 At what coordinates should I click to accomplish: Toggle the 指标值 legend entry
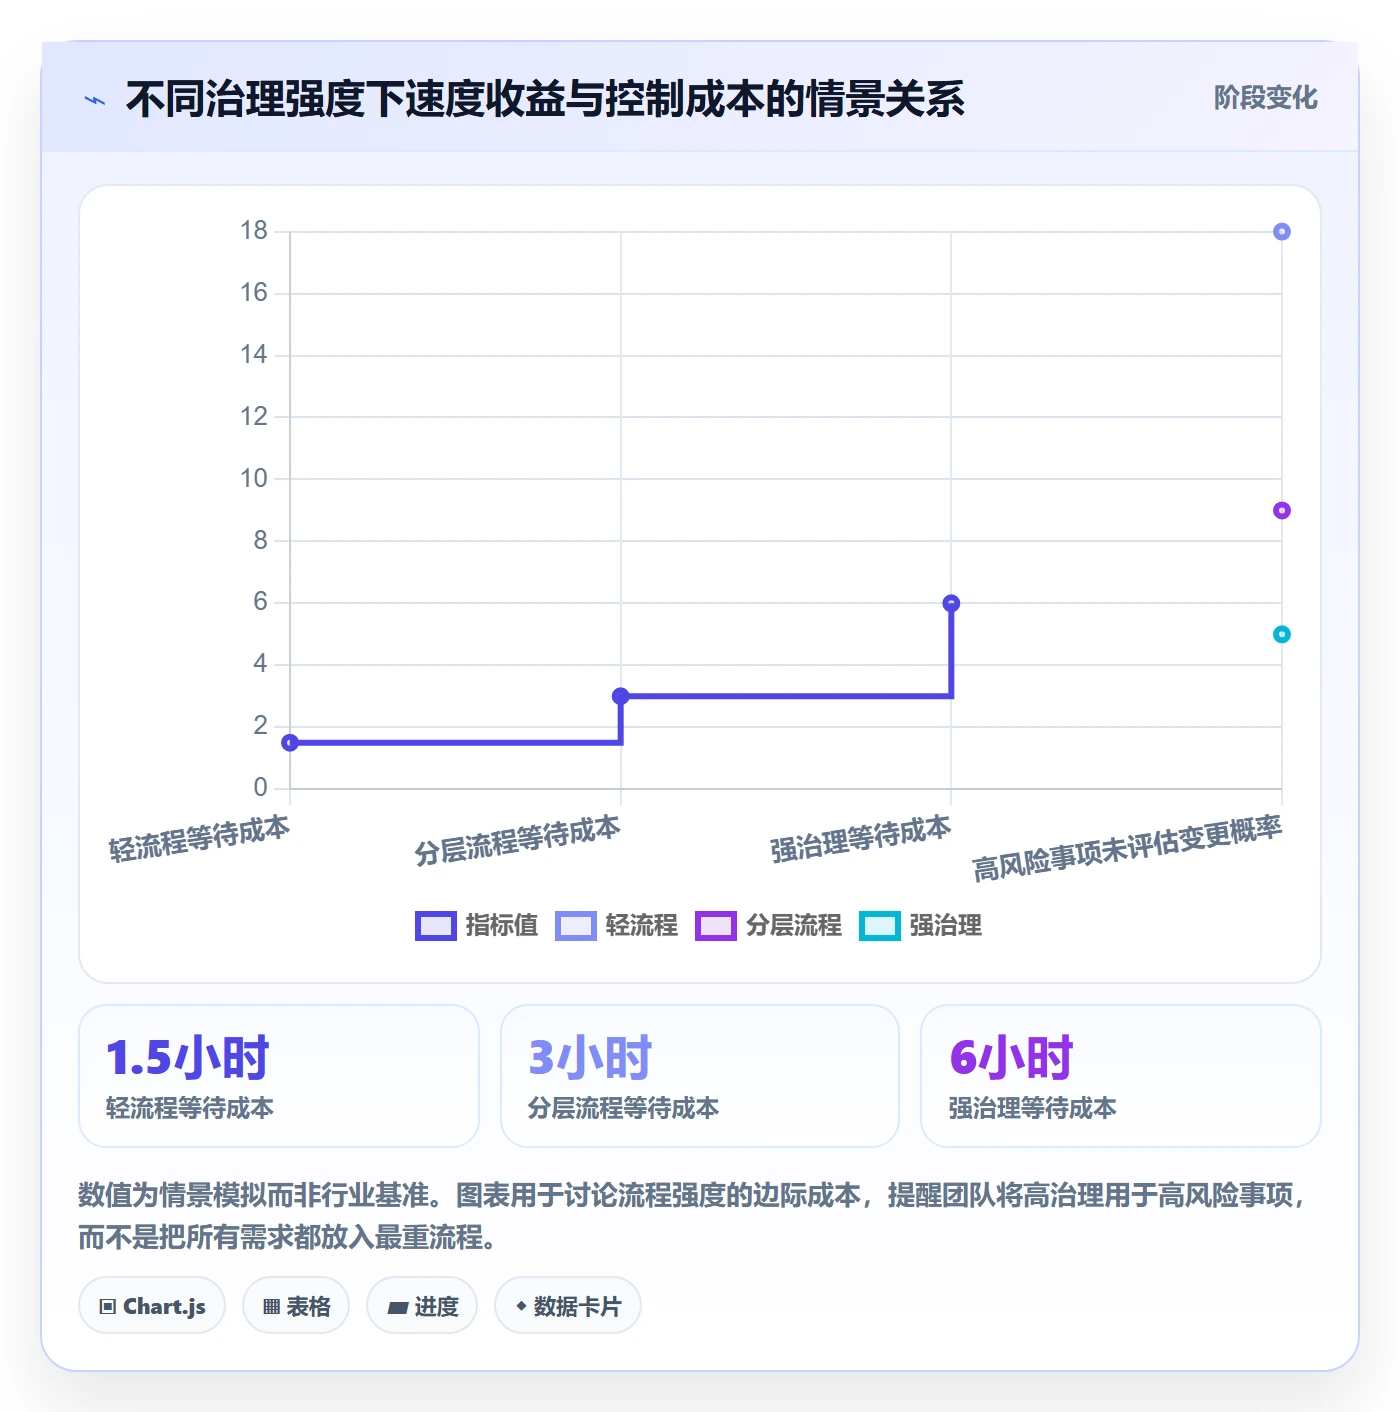tap(477, 926)
